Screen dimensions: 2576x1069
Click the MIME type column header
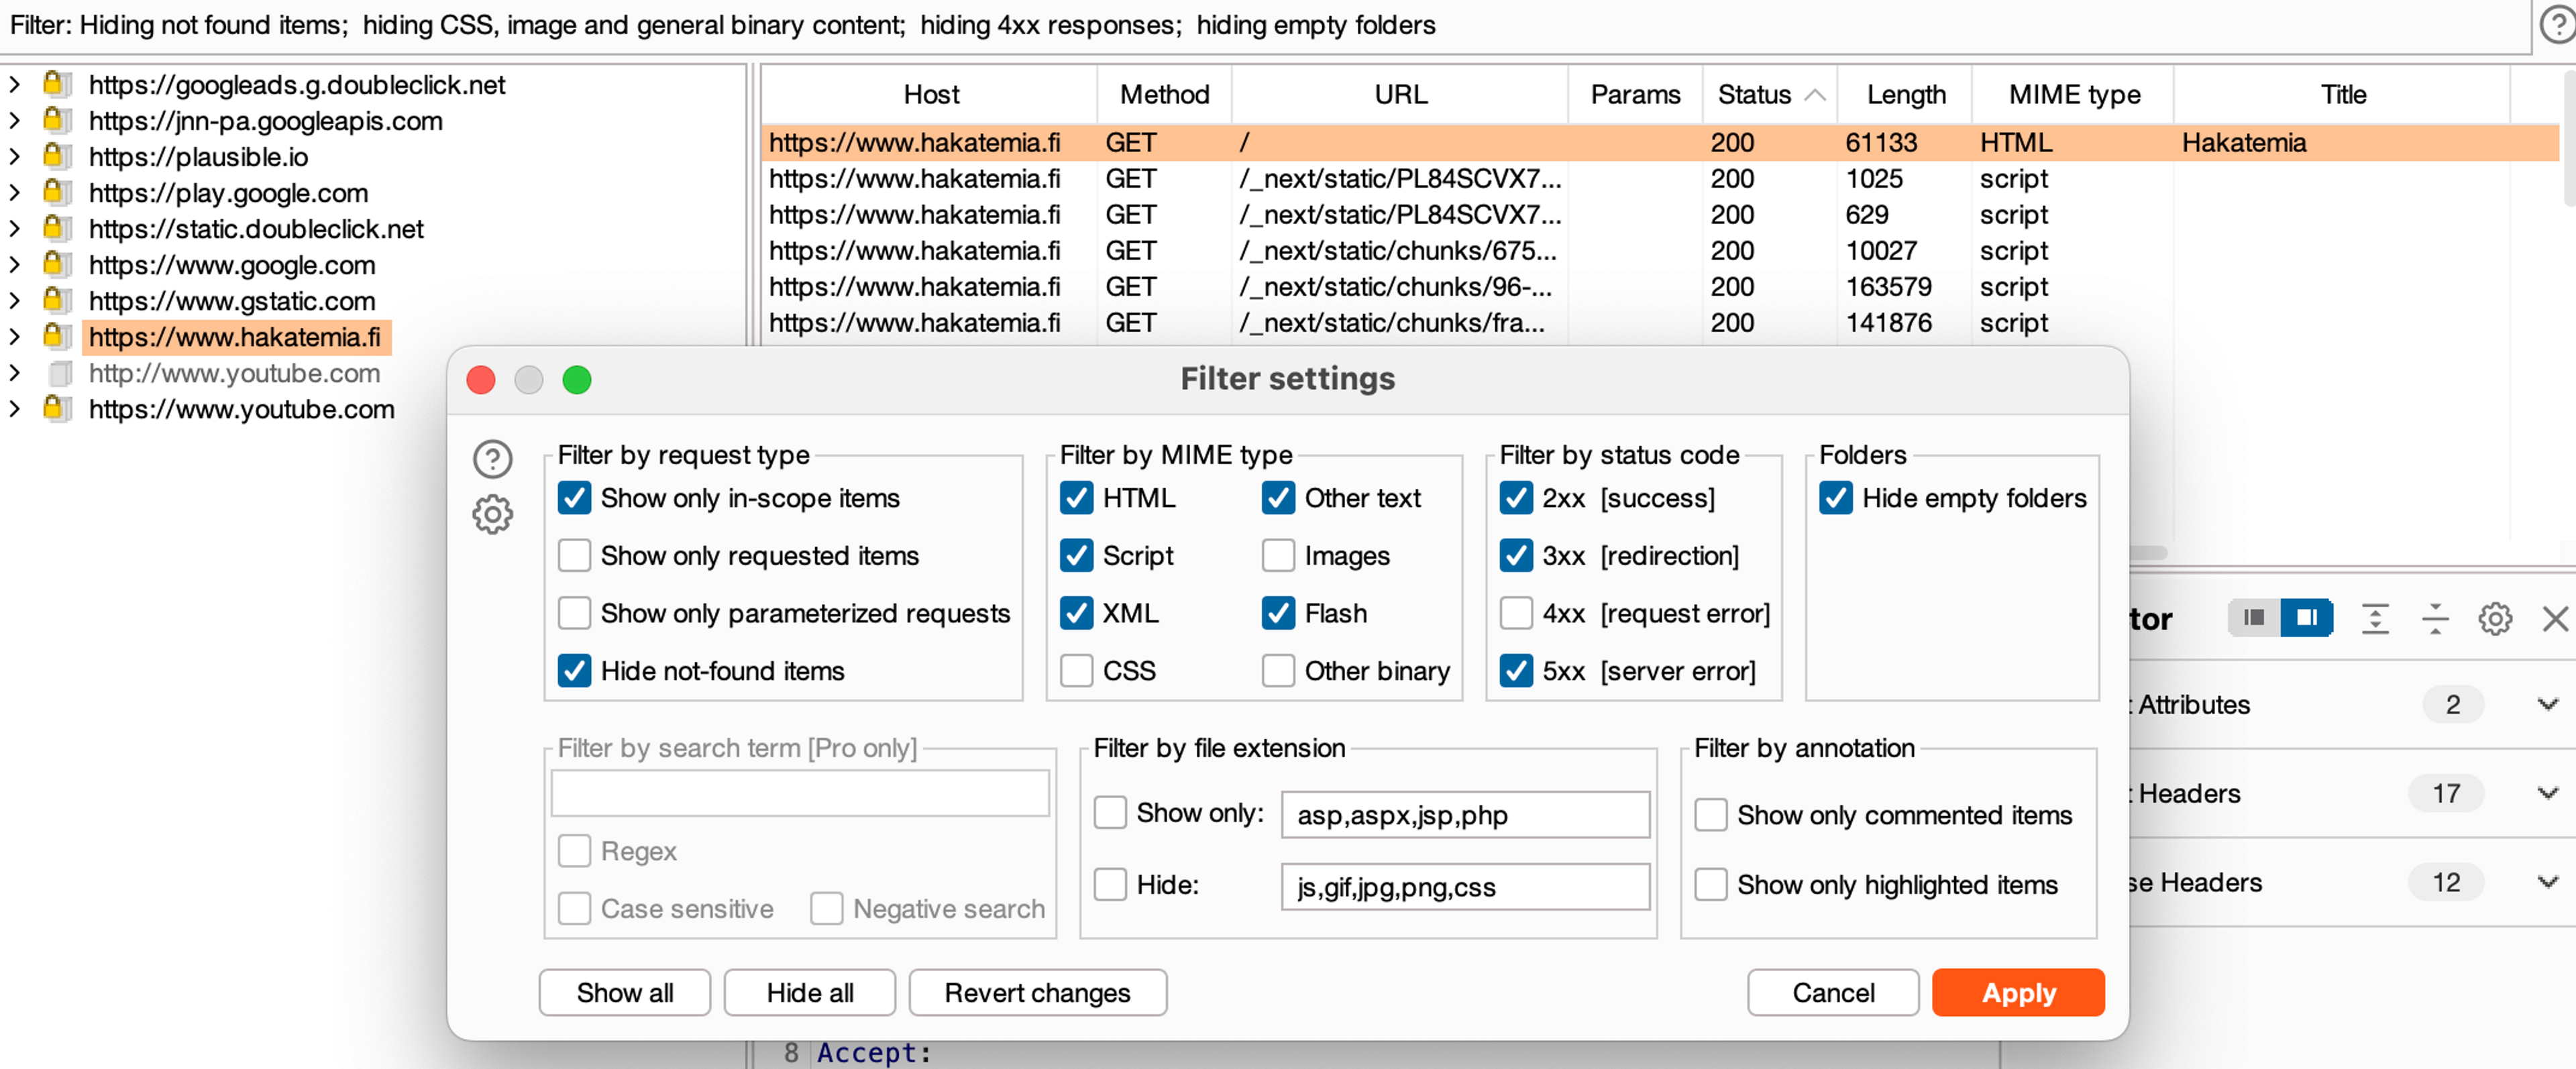pyautogui.click(x=2074, y=94)
